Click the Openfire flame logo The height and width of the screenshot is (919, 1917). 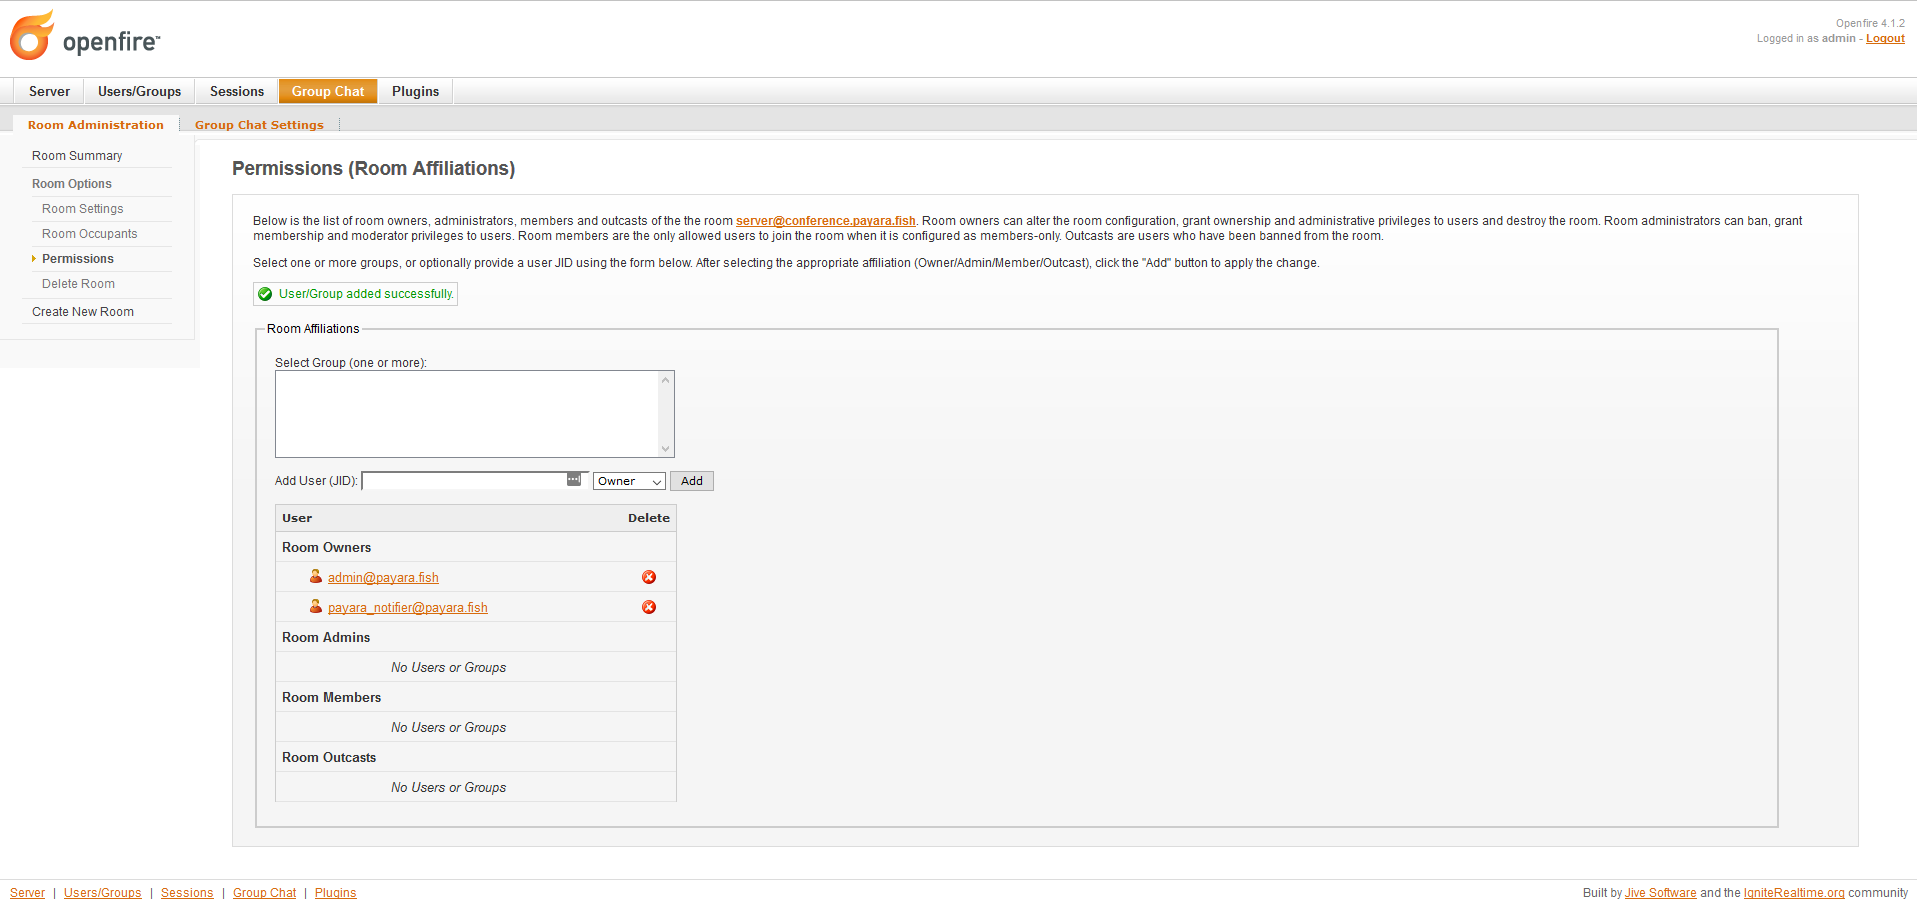[31, 34]
